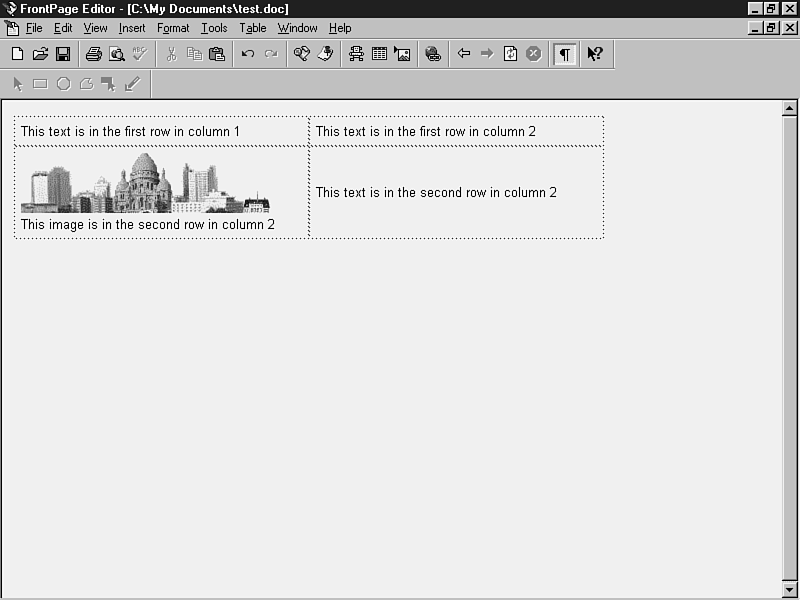Run the spelling check icon
The image size is (800, 600).
coord(139,54)
